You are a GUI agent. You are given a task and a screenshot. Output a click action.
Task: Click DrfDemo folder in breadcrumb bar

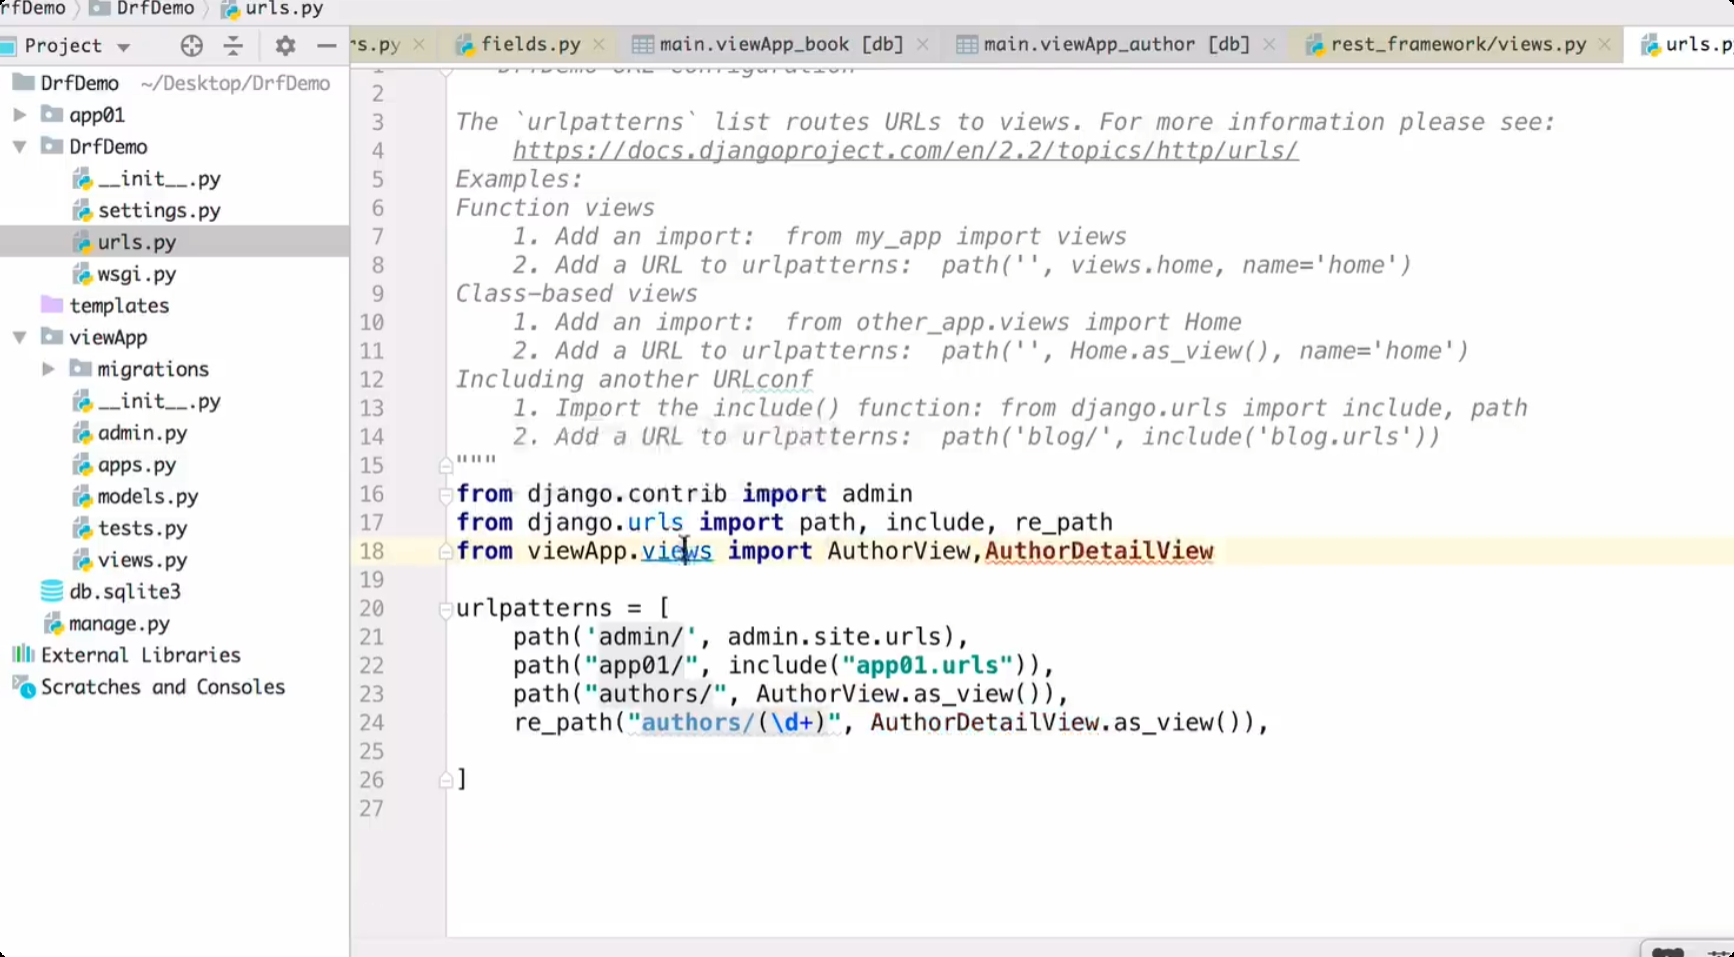pos(142,9)
